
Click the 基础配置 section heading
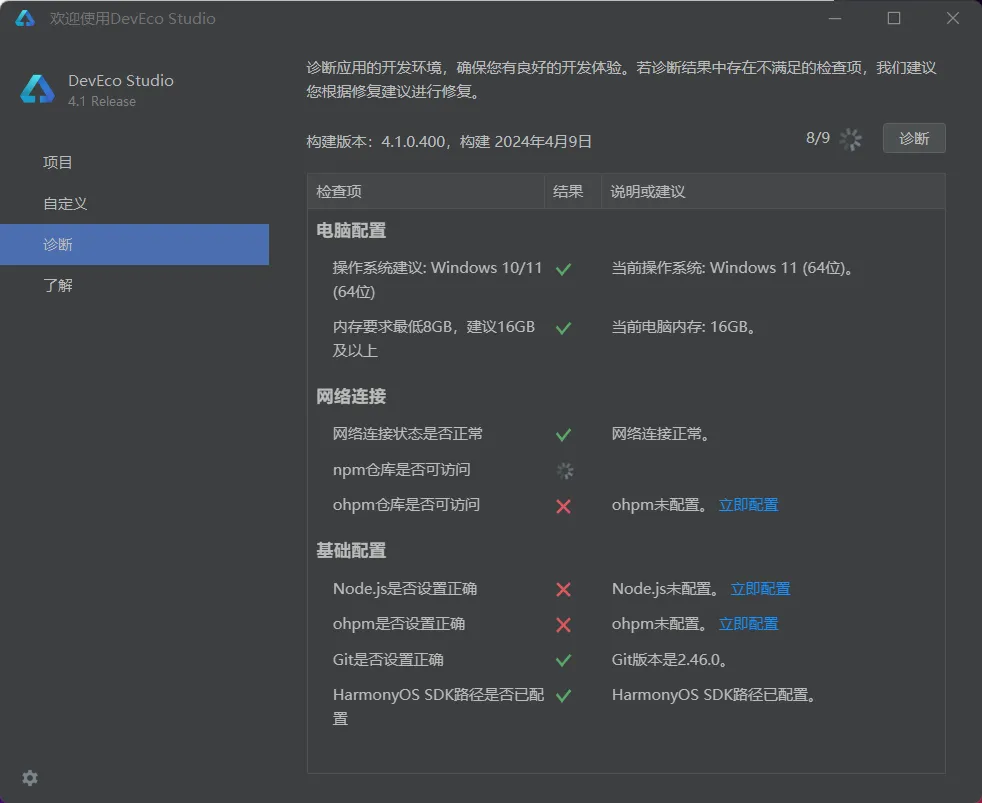351,551
